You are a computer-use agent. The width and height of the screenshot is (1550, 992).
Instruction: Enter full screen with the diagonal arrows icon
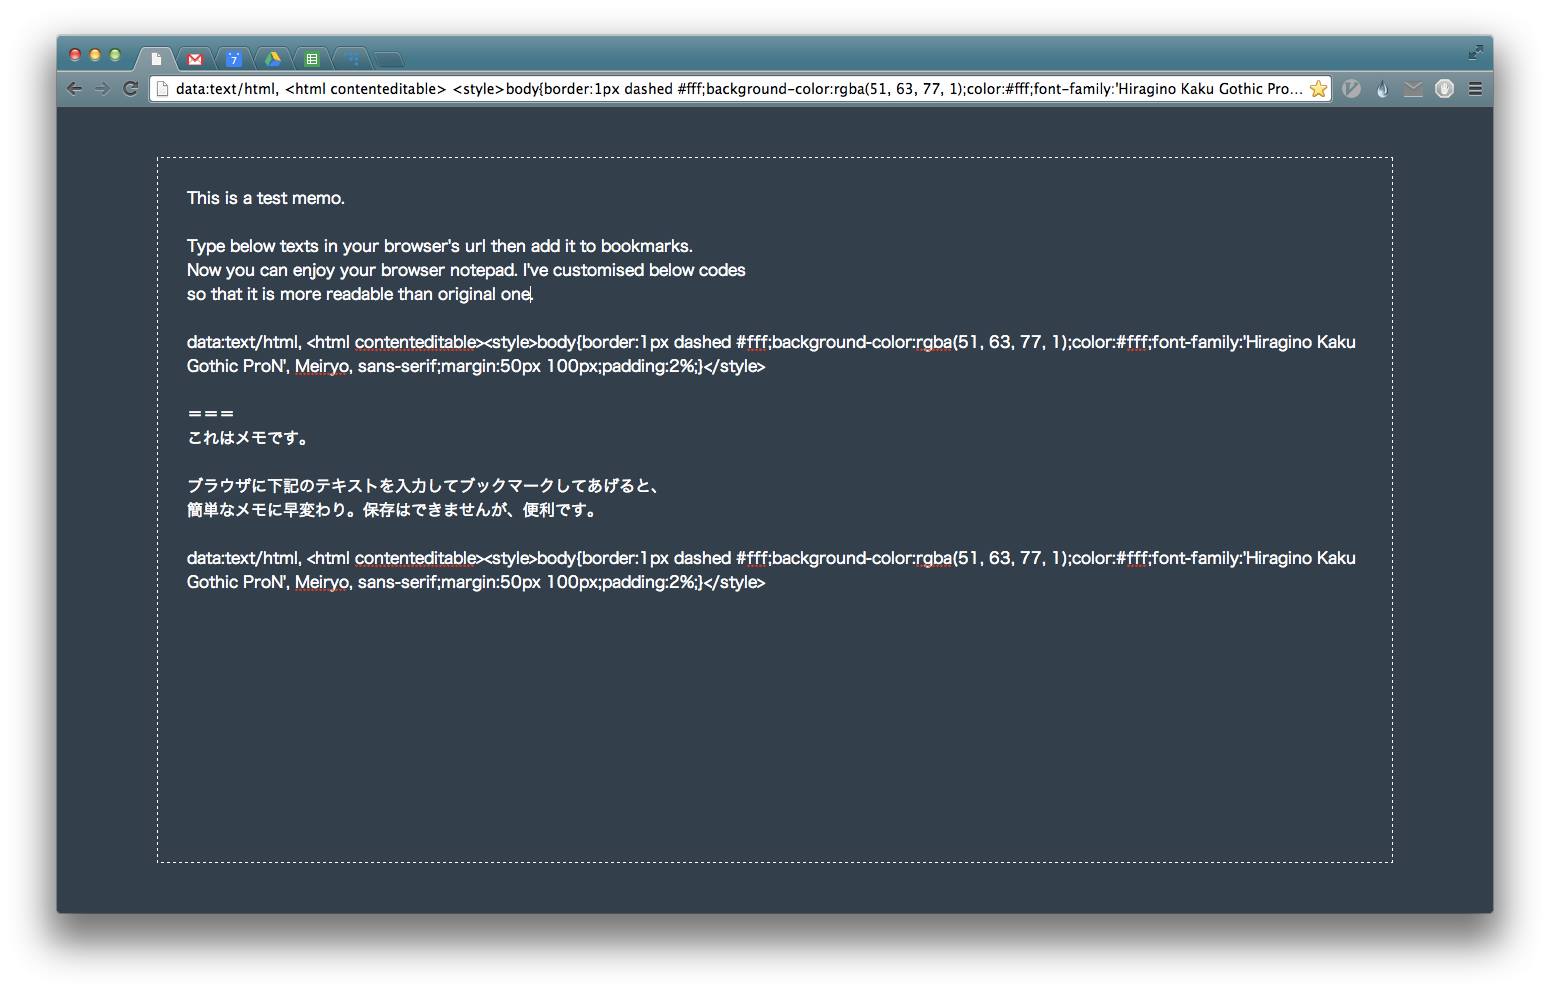1475,52
